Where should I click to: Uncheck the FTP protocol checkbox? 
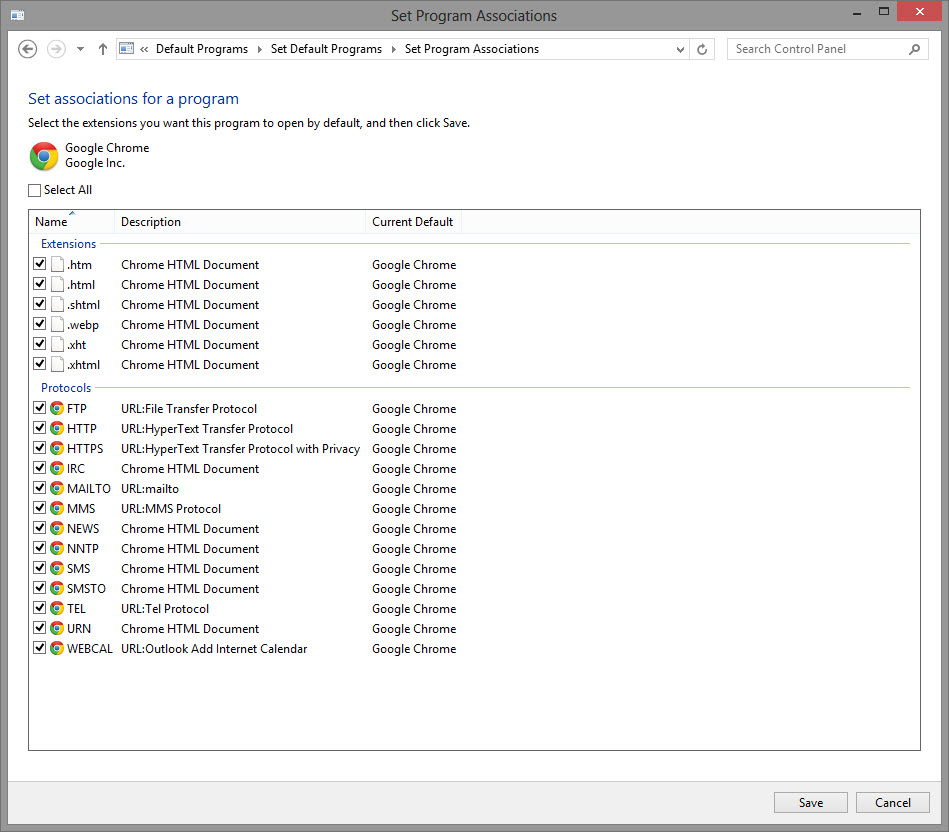(40, 408)
